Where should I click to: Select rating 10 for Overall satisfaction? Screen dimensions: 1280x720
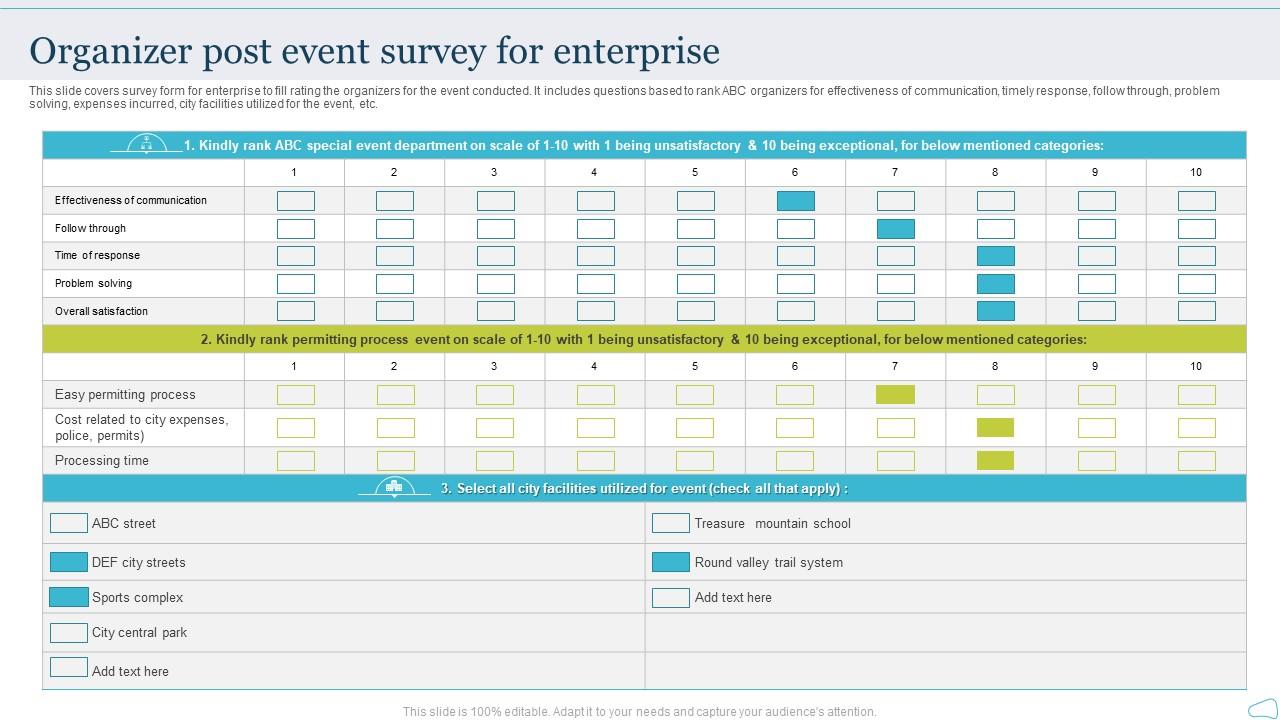[1195, 310]
